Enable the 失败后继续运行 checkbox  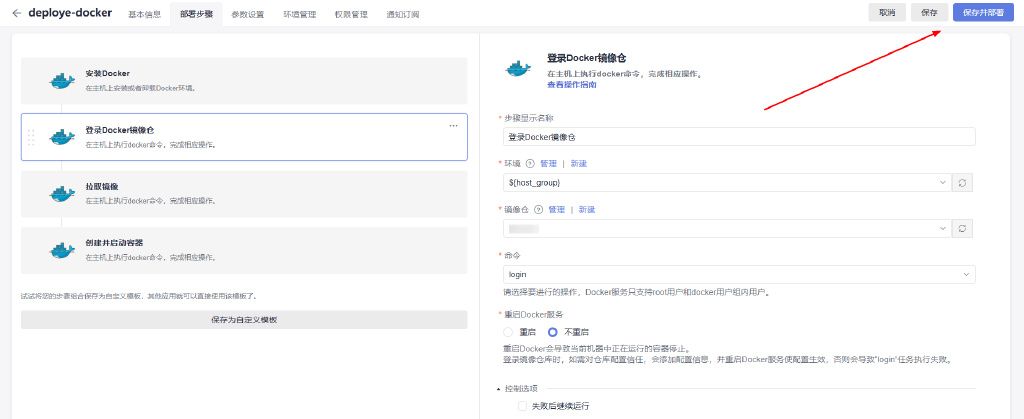pos(522,406)
